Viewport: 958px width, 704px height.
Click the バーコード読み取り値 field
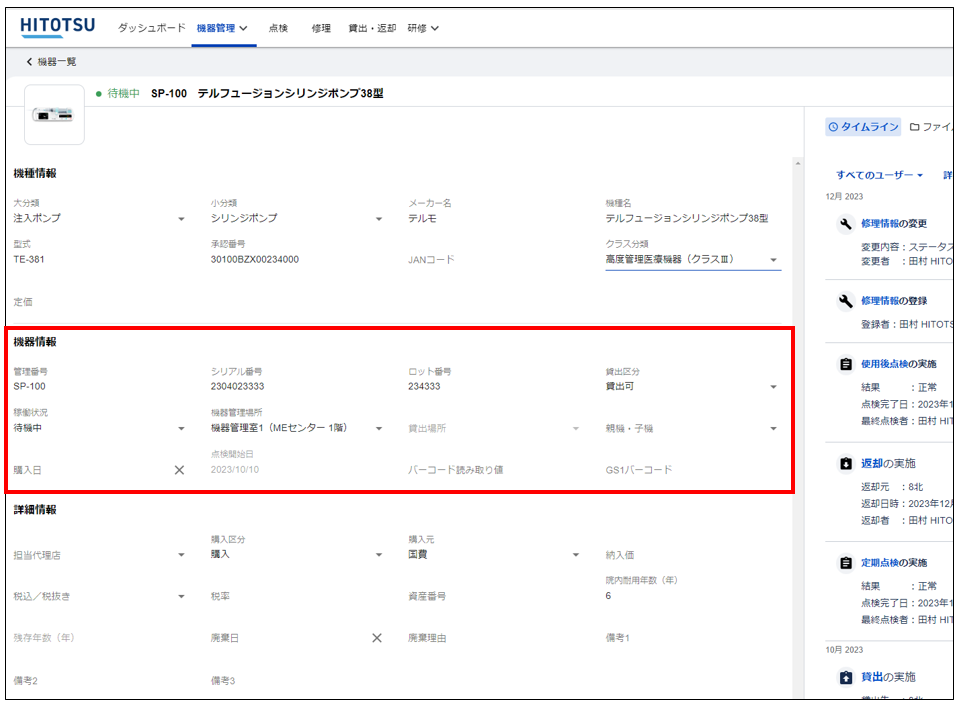[x=494, y=470]
